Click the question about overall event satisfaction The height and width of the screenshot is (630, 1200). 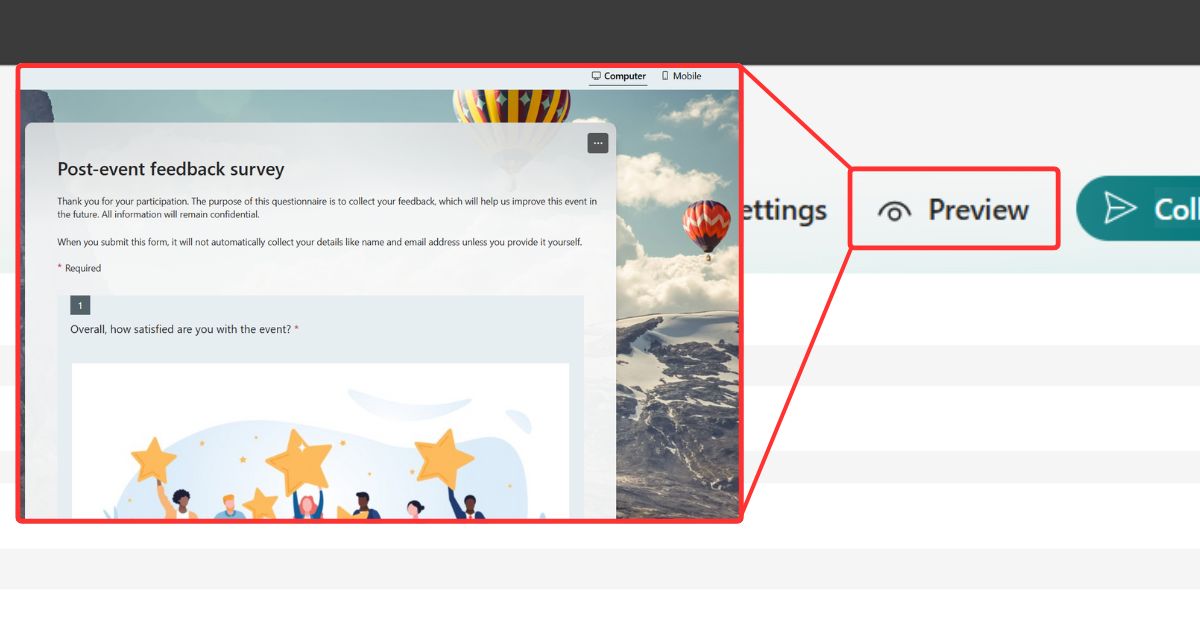coord(180,329)
